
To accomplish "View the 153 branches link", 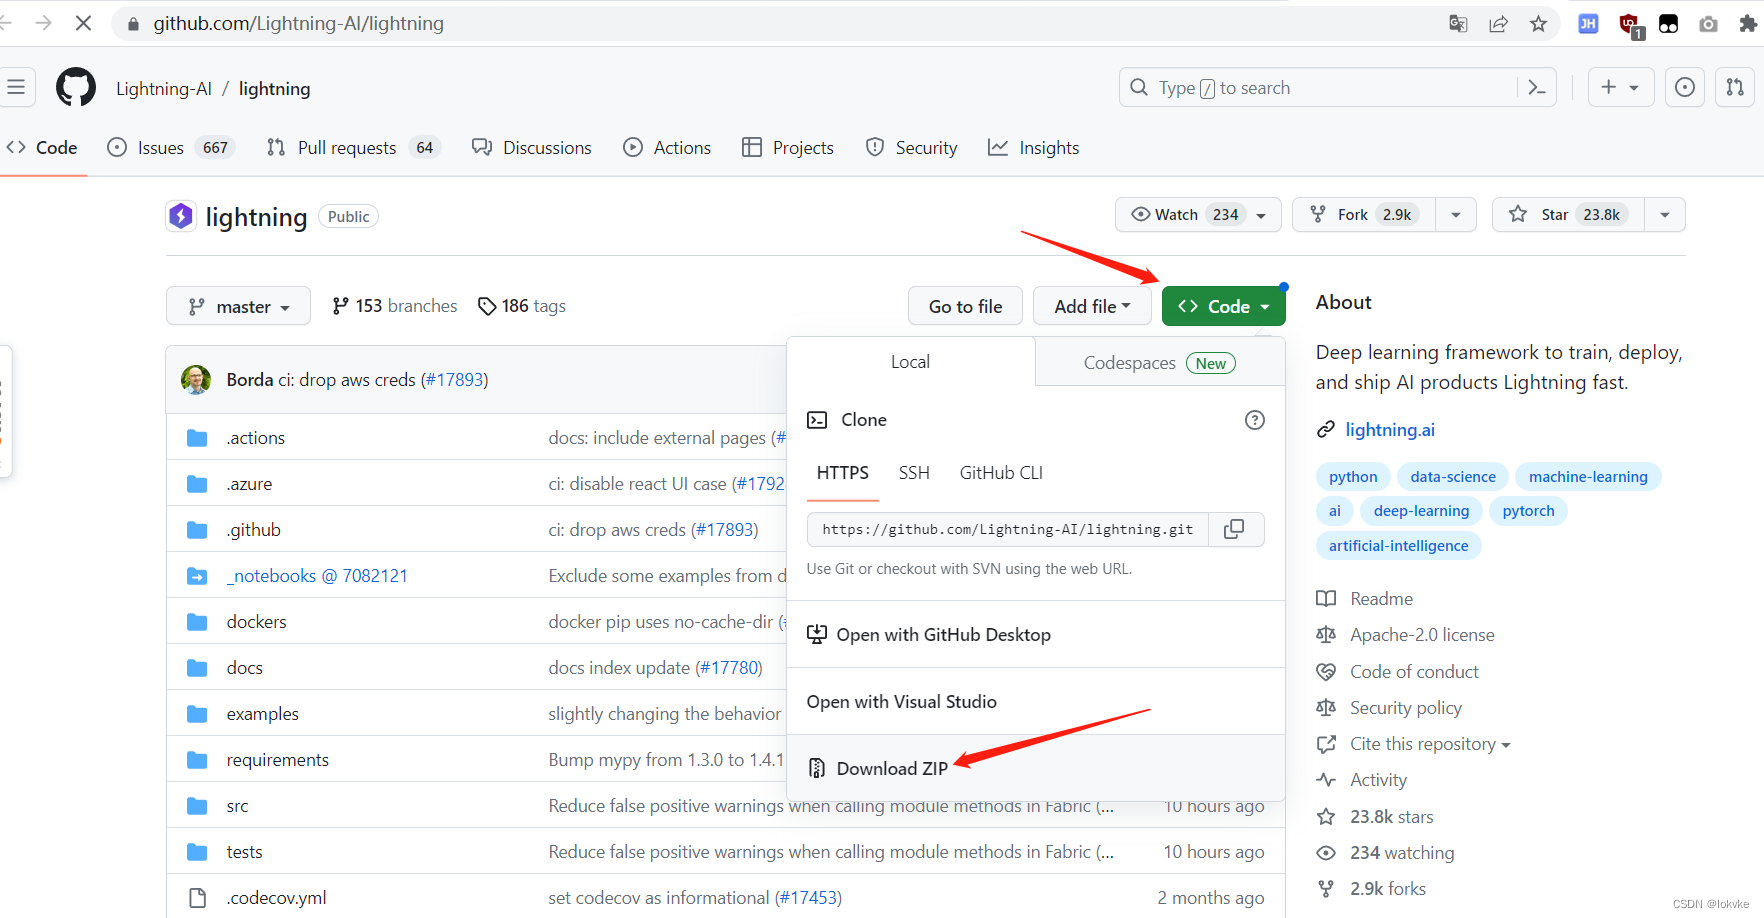I will [395, 306].
